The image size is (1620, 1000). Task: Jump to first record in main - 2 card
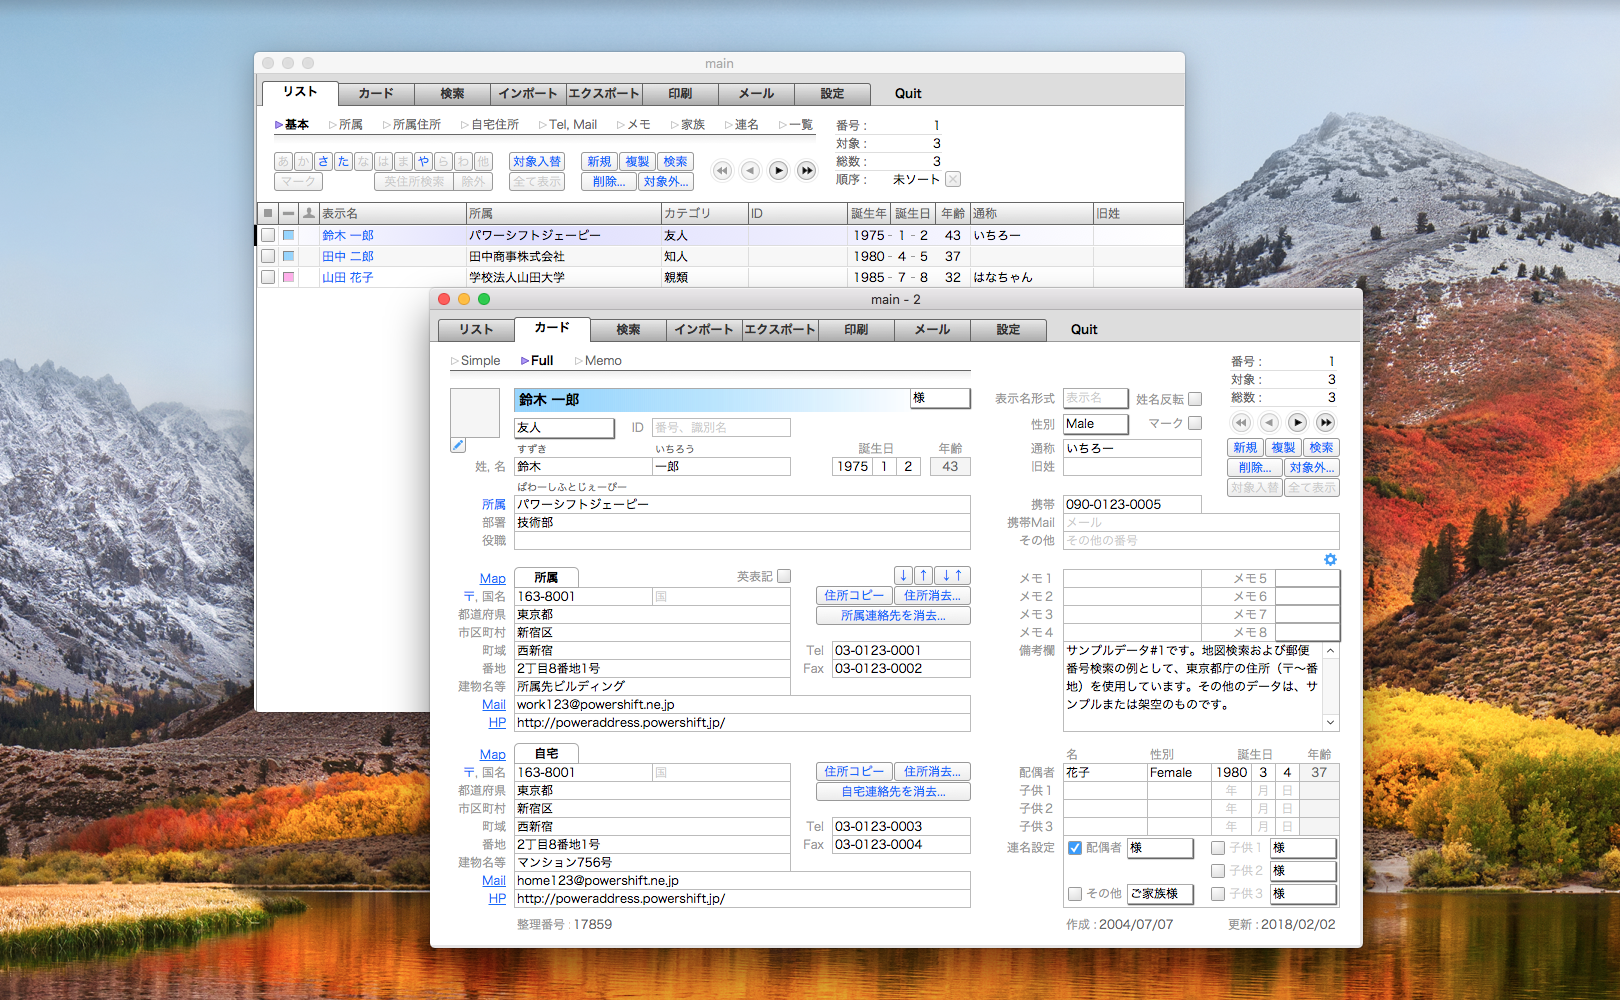tap(1241, 423)
